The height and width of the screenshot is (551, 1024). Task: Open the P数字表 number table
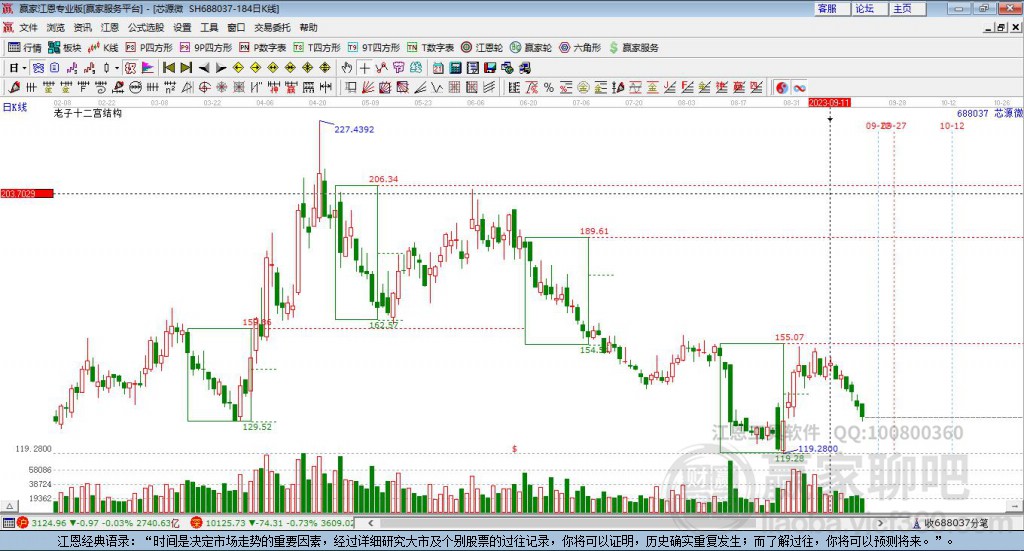(x=263, y=48)
